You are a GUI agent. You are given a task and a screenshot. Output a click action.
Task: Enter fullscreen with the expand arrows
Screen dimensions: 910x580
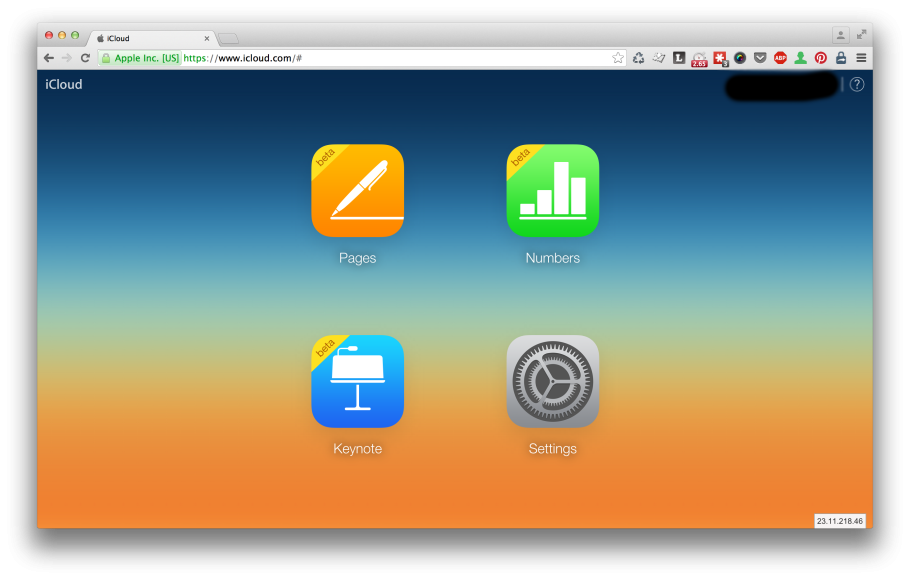(861, 35)
